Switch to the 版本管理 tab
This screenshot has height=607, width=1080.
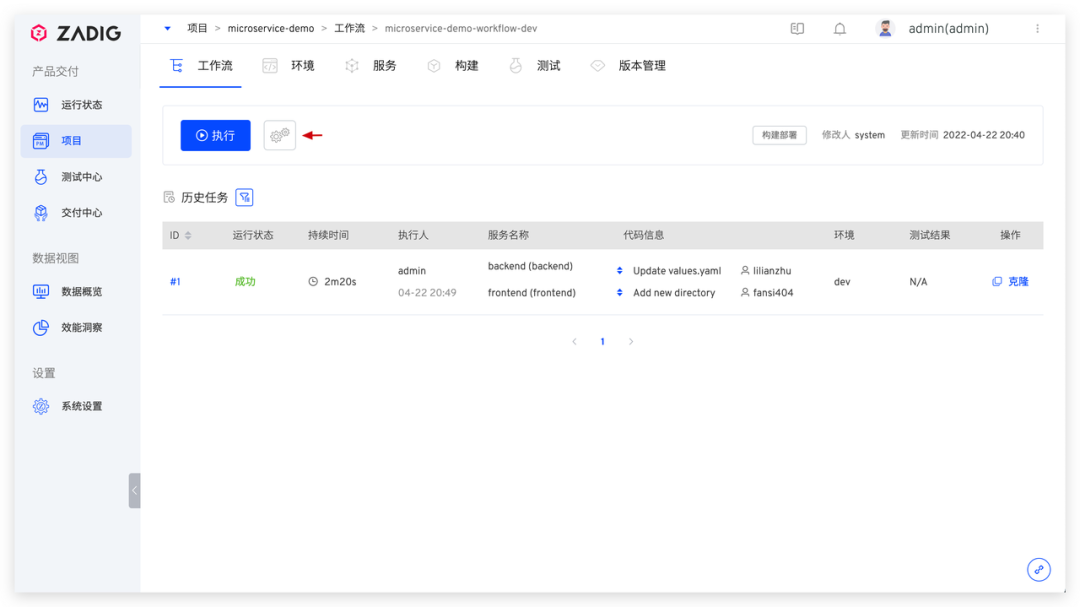628,65
